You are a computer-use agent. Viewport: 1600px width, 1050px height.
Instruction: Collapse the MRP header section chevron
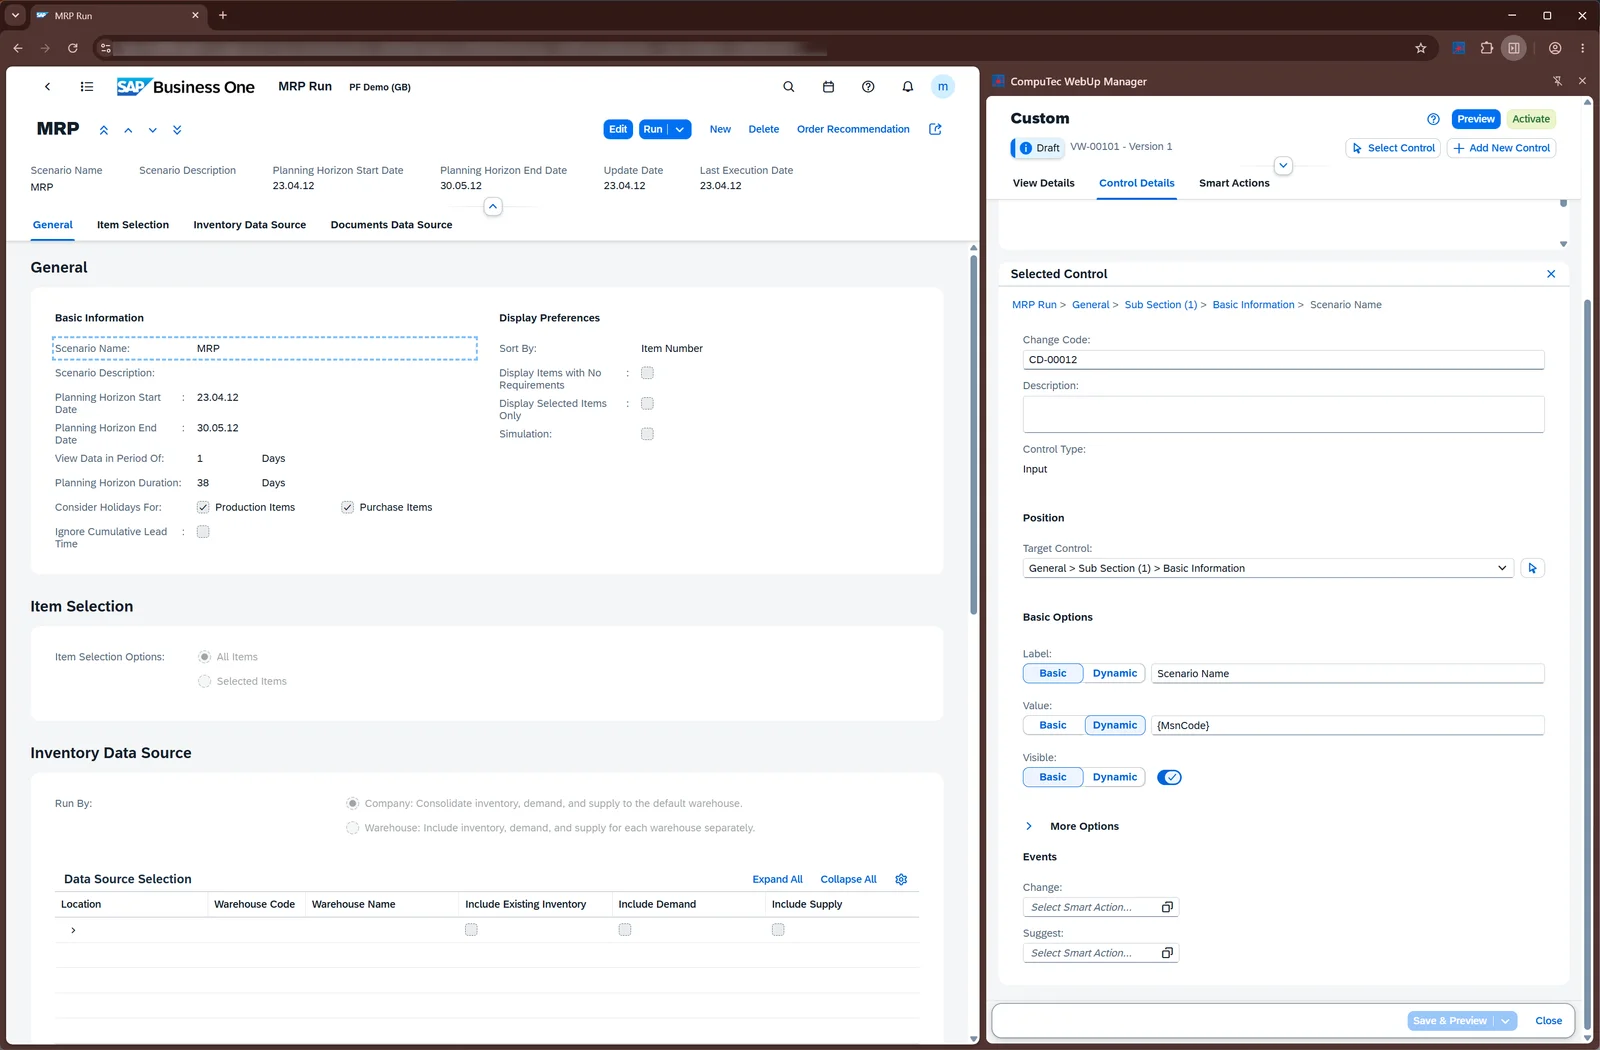pyautogui.click(x=493, y=206)
